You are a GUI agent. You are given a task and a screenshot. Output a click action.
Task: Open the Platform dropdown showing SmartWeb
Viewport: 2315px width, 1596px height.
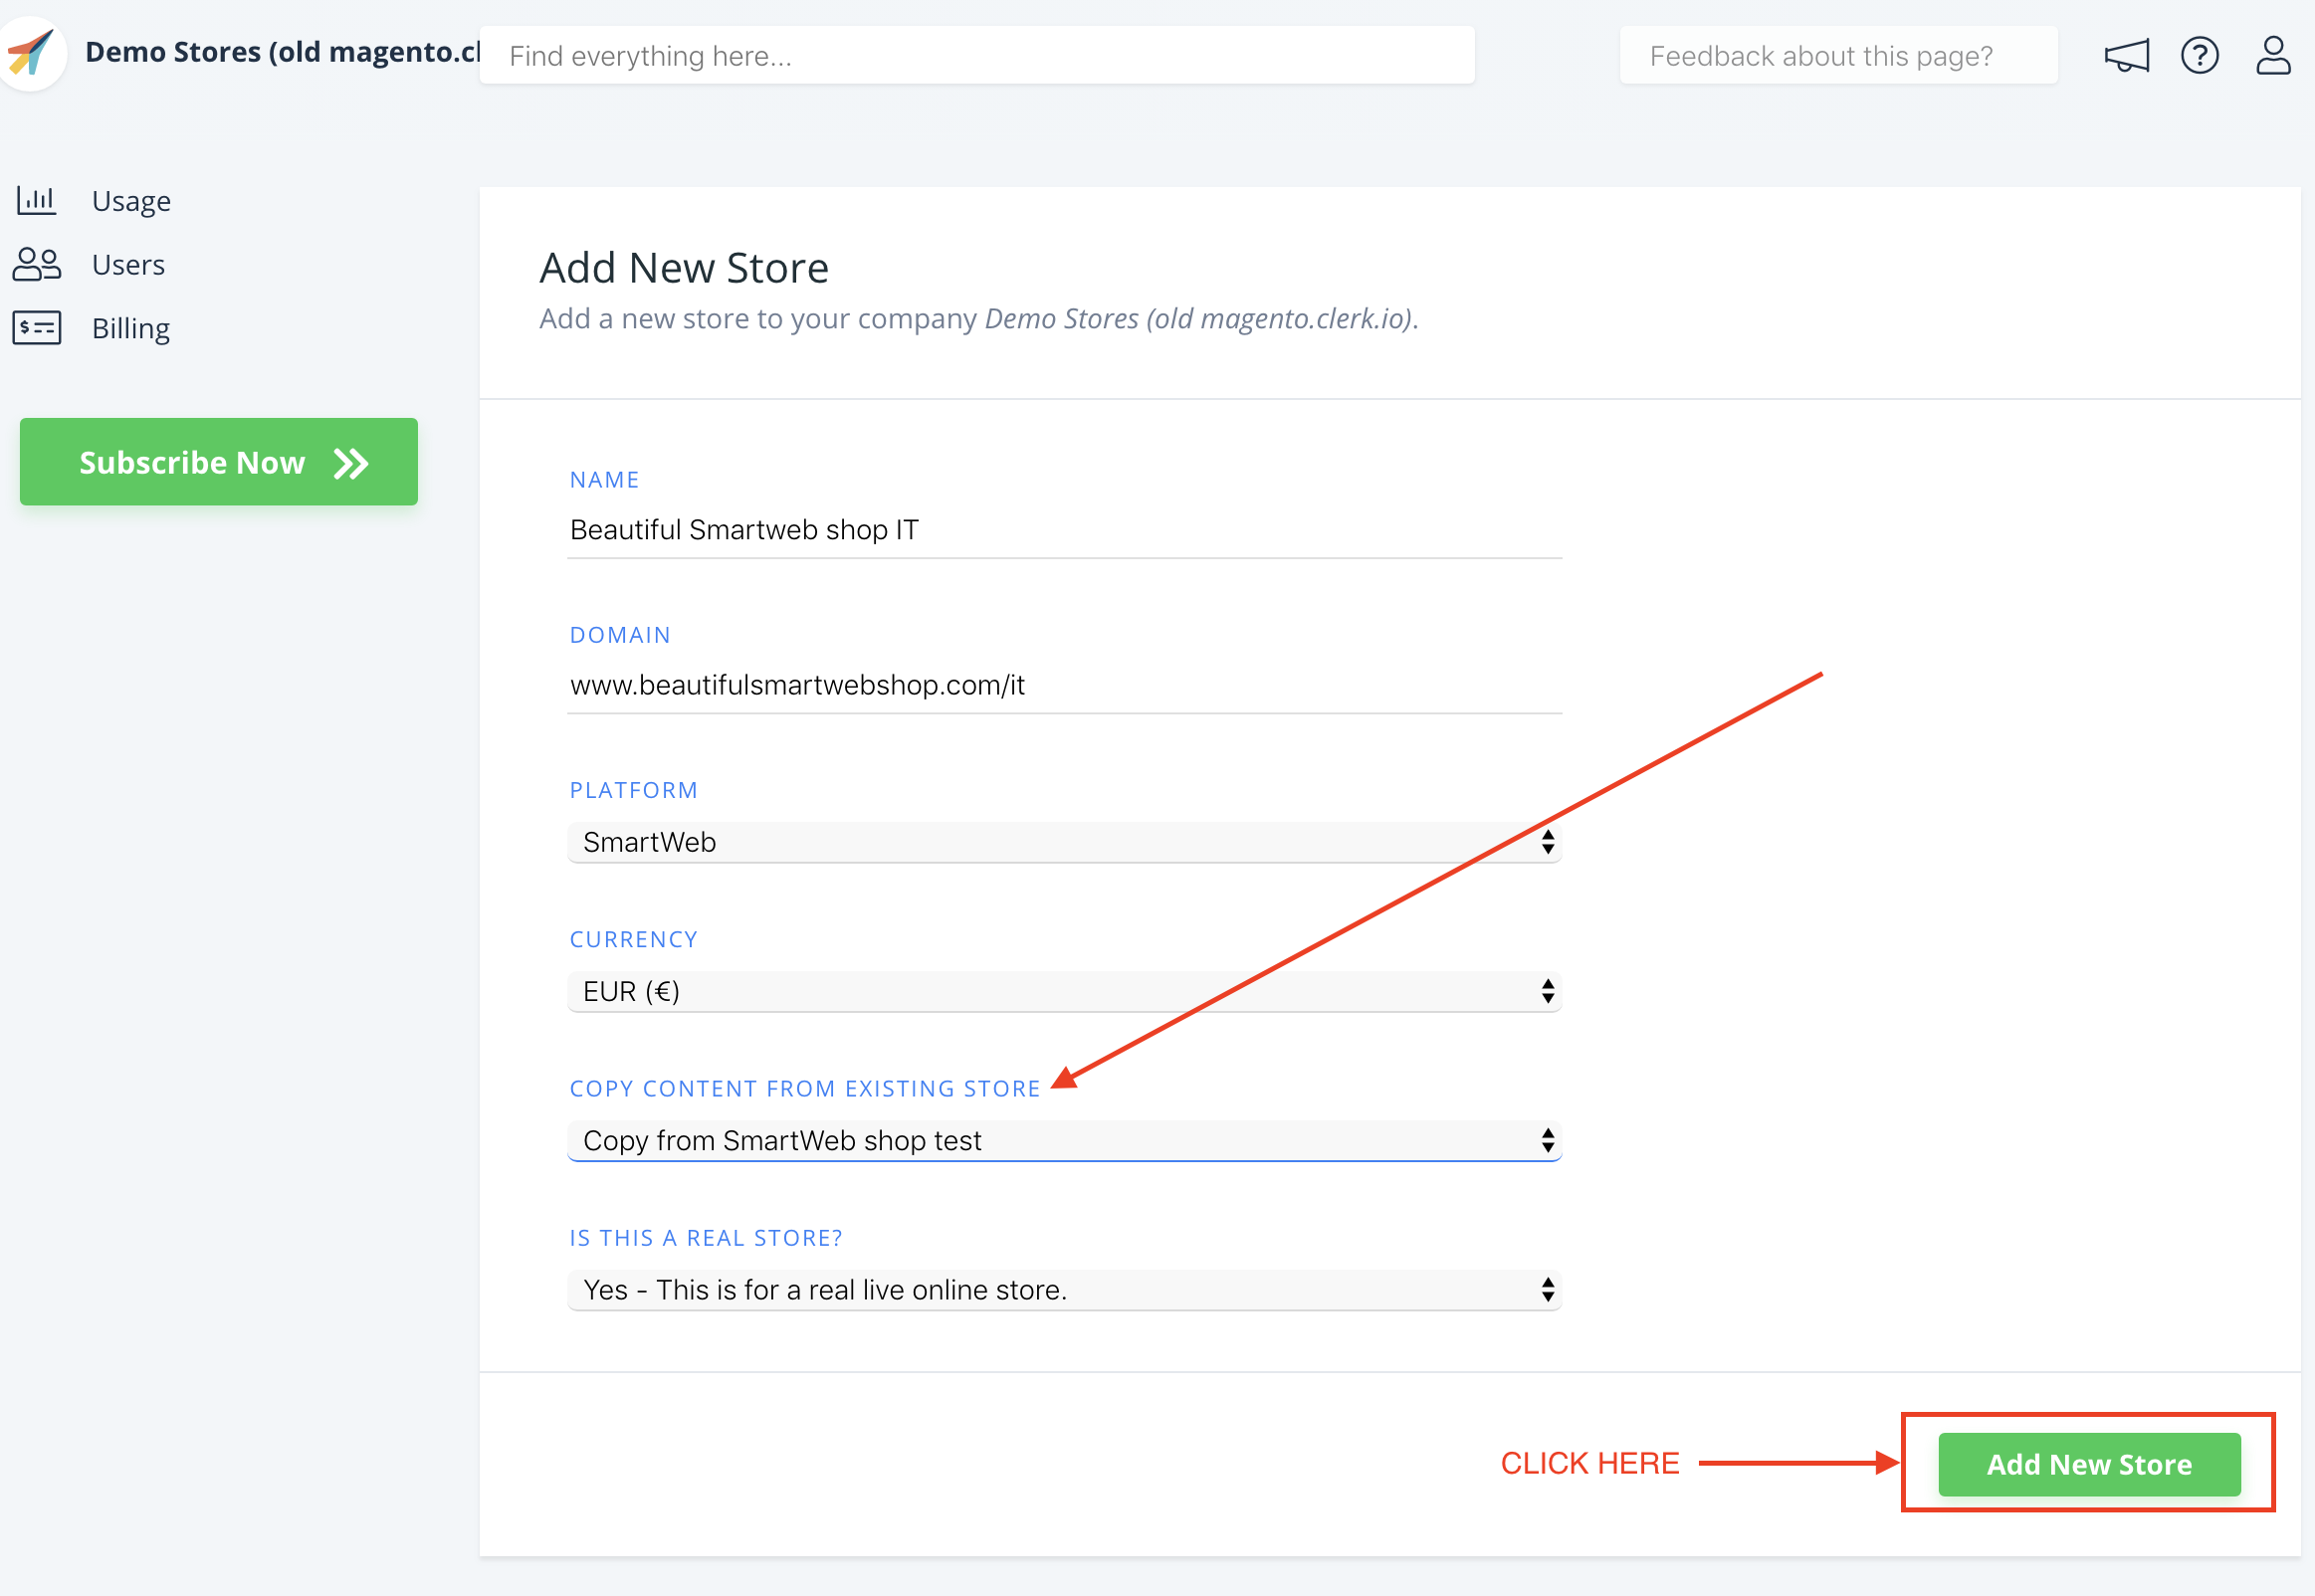(1064, 842)
